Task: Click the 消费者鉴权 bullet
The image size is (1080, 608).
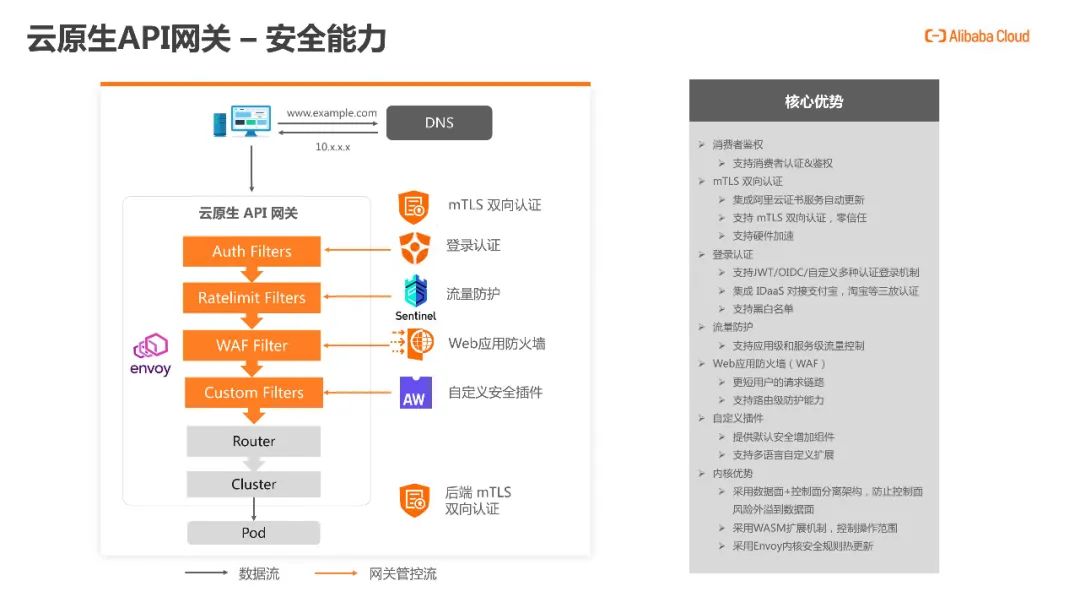Action: 738,145
